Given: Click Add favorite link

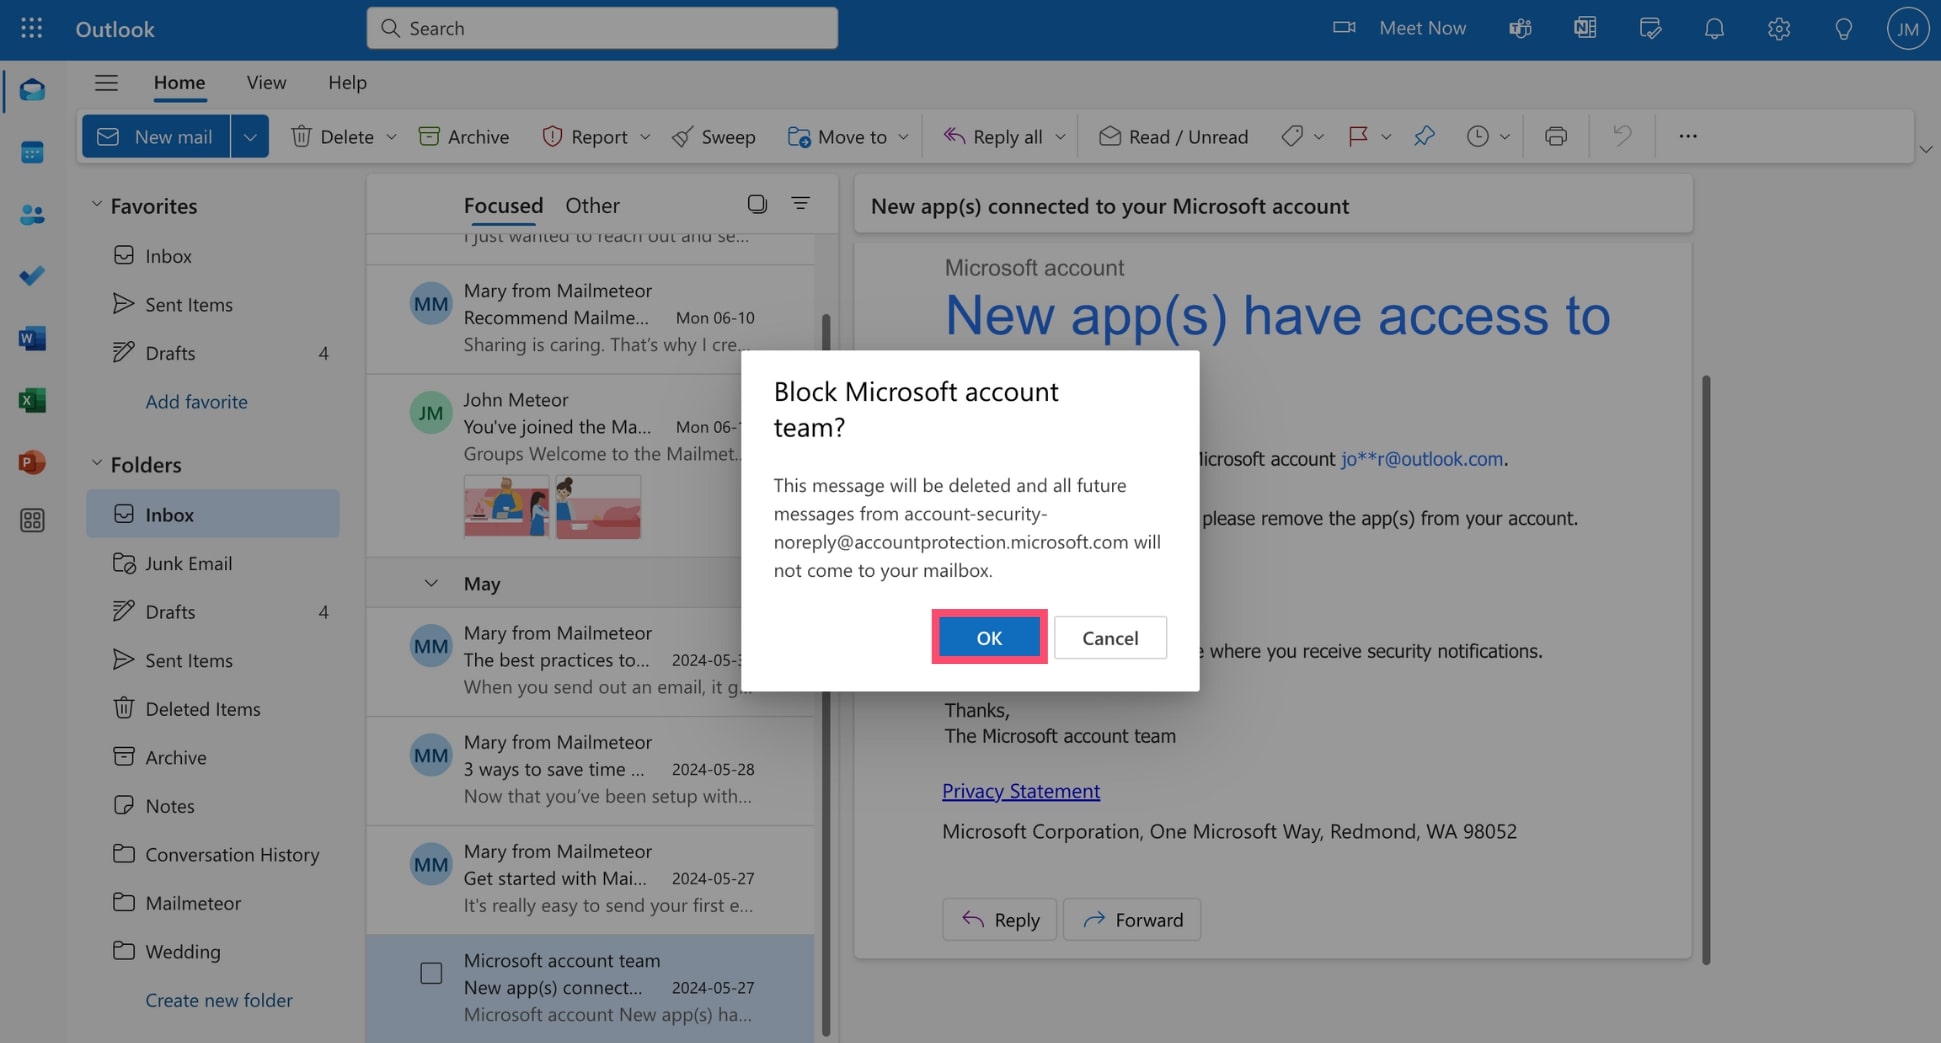Looking at the screenshot, I should click(x=196, y=401).
